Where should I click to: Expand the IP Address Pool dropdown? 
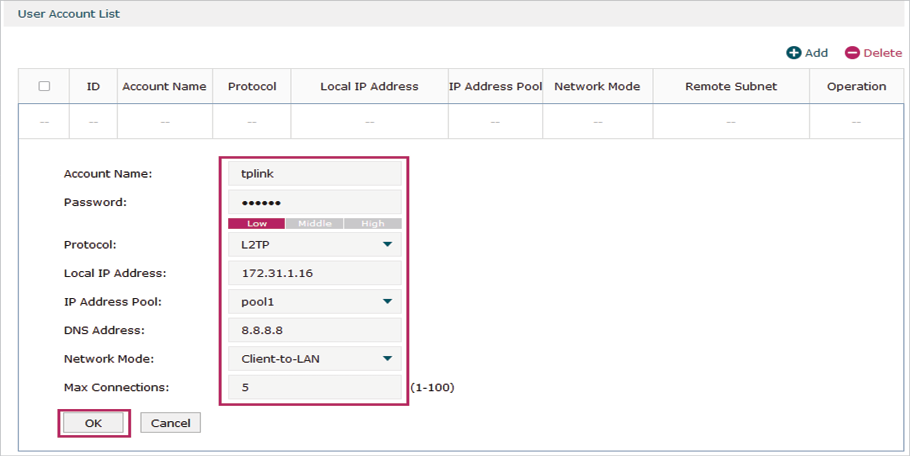pos(314,301)
